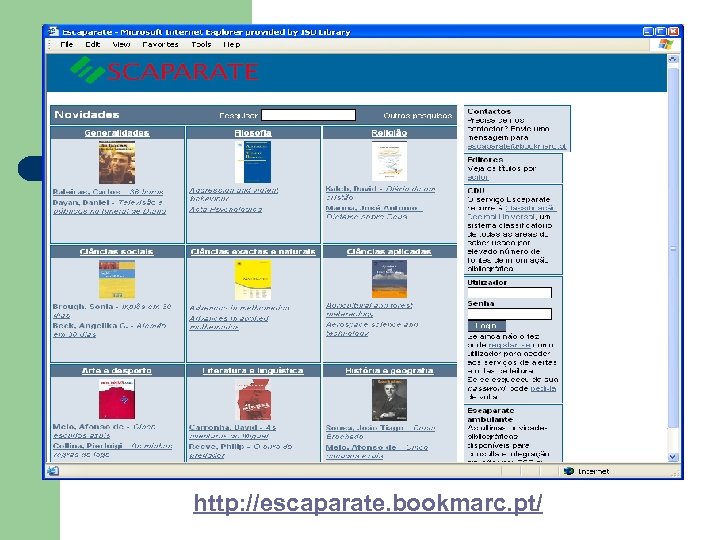Click the vertical scrollbar thumb

(673, 248)
